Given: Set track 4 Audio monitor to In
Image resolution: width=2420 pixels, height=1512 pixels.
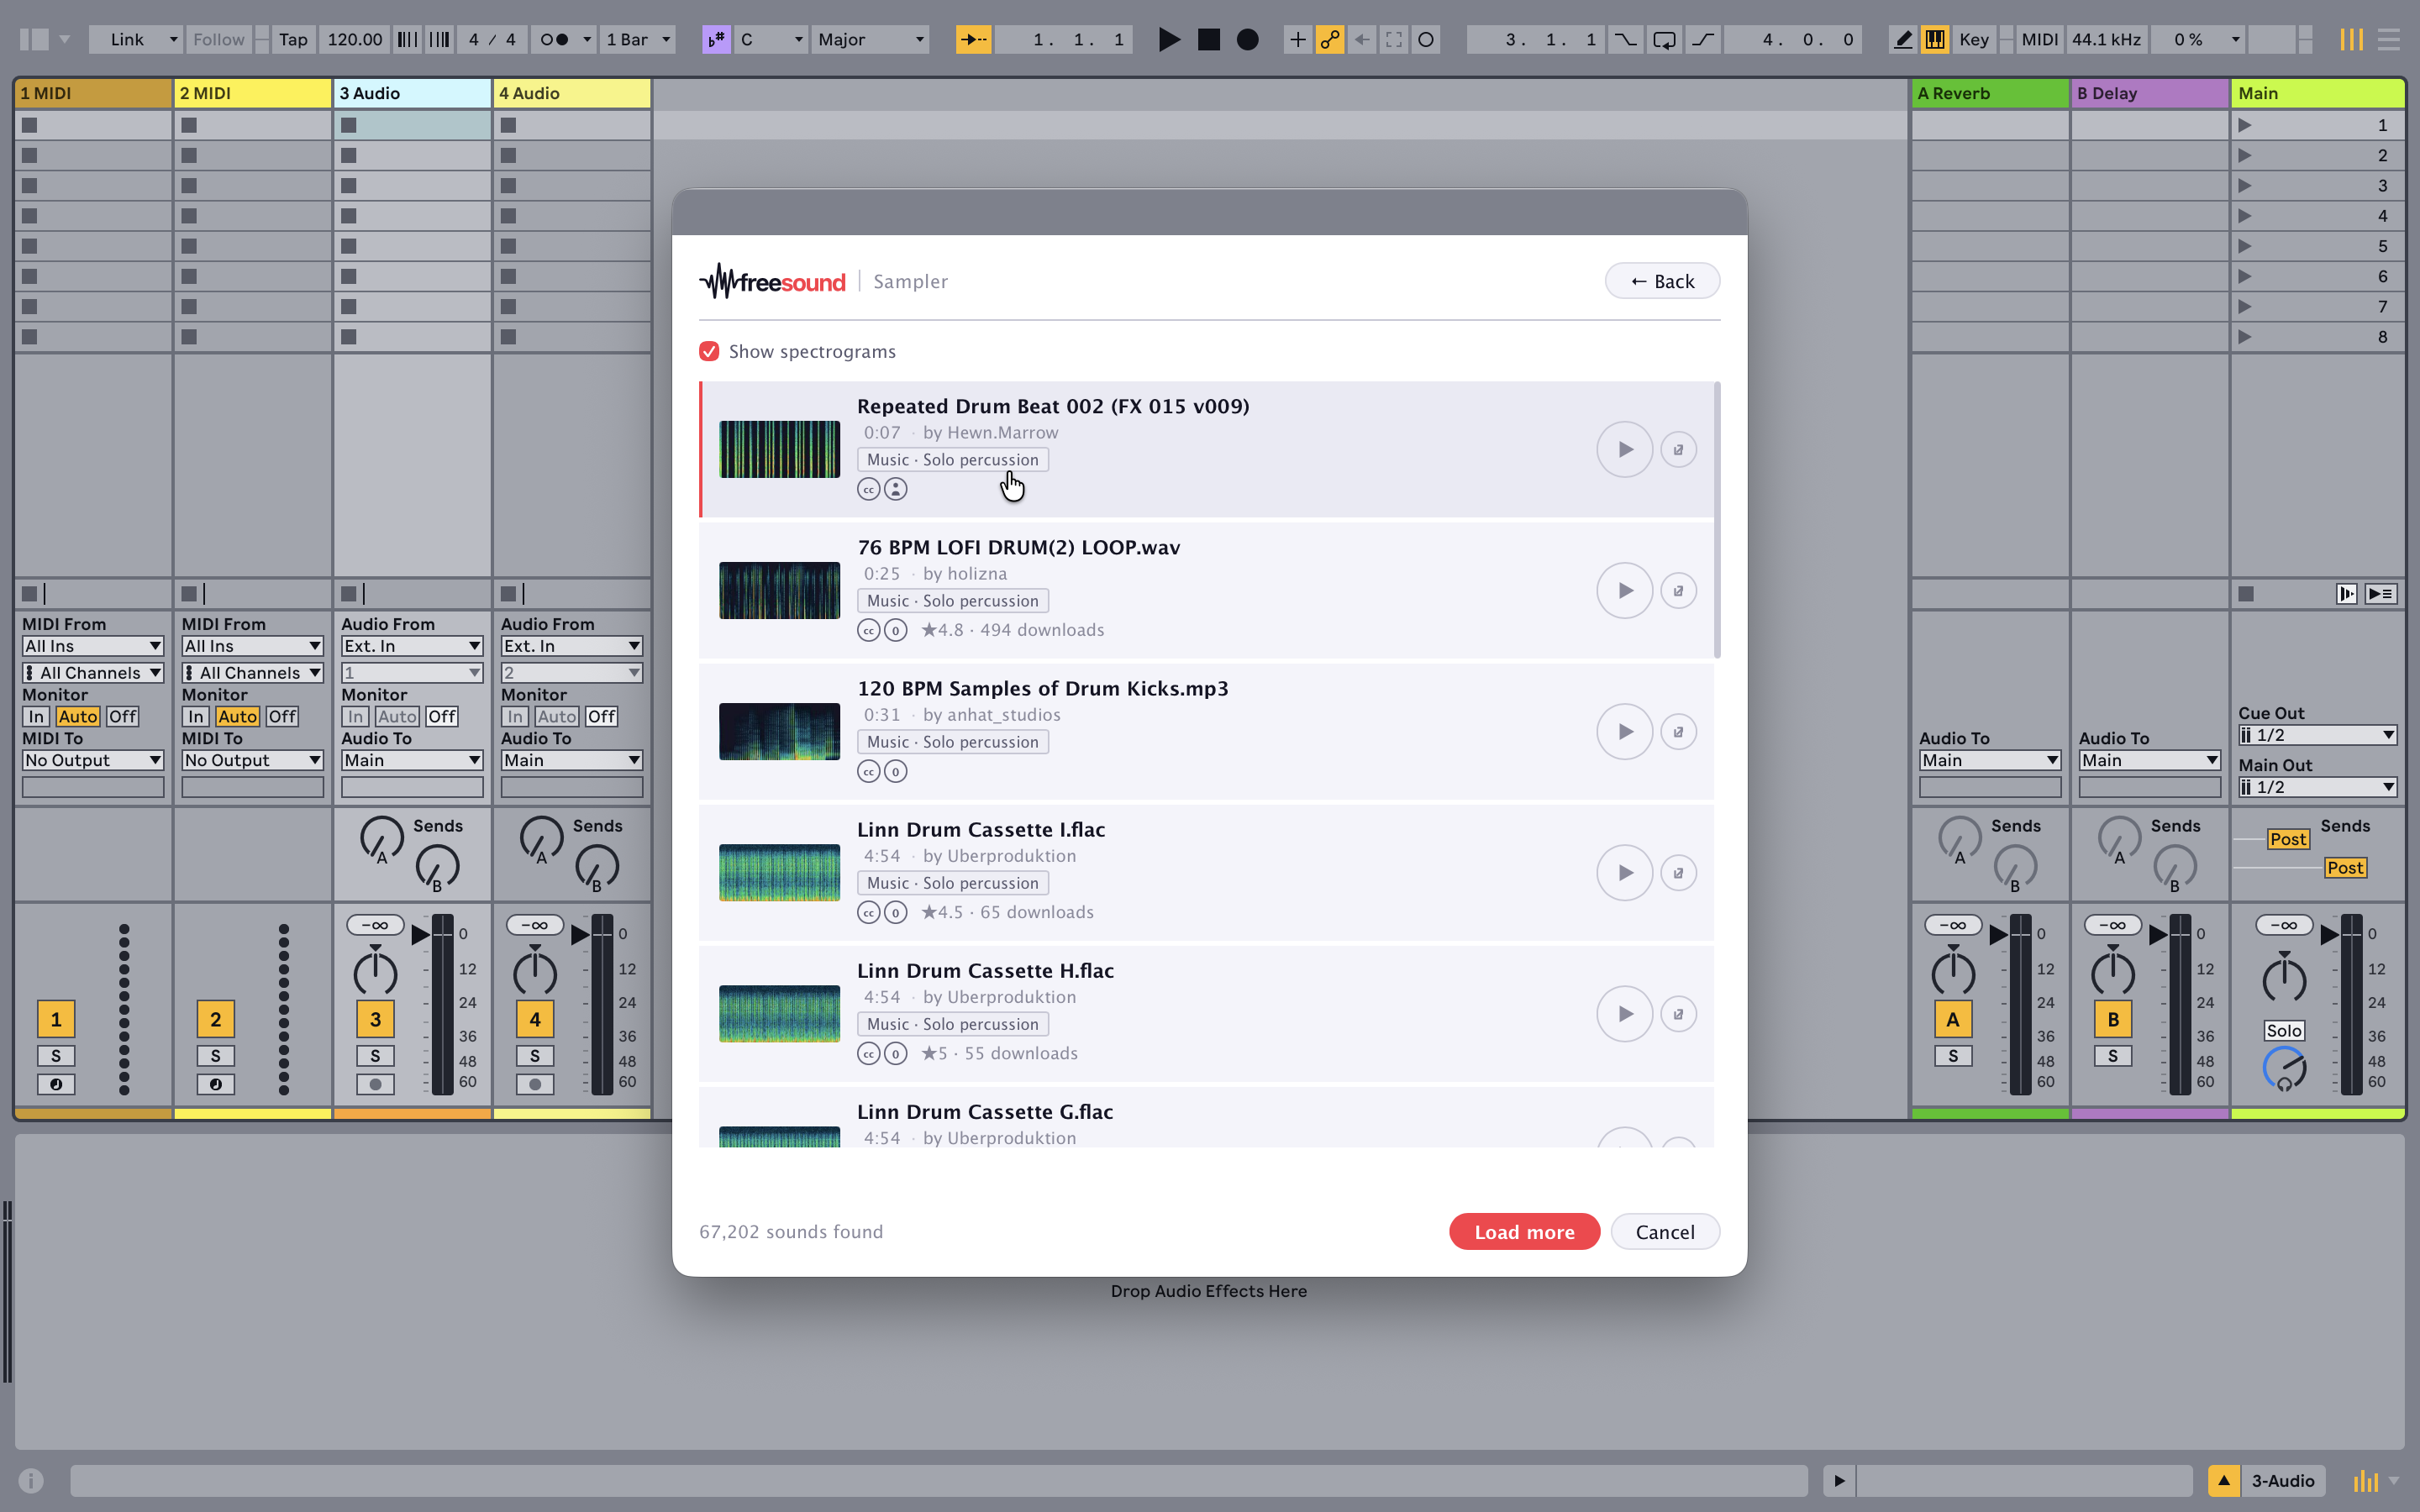Looking at the screenshot, I should tap(515, 717).
